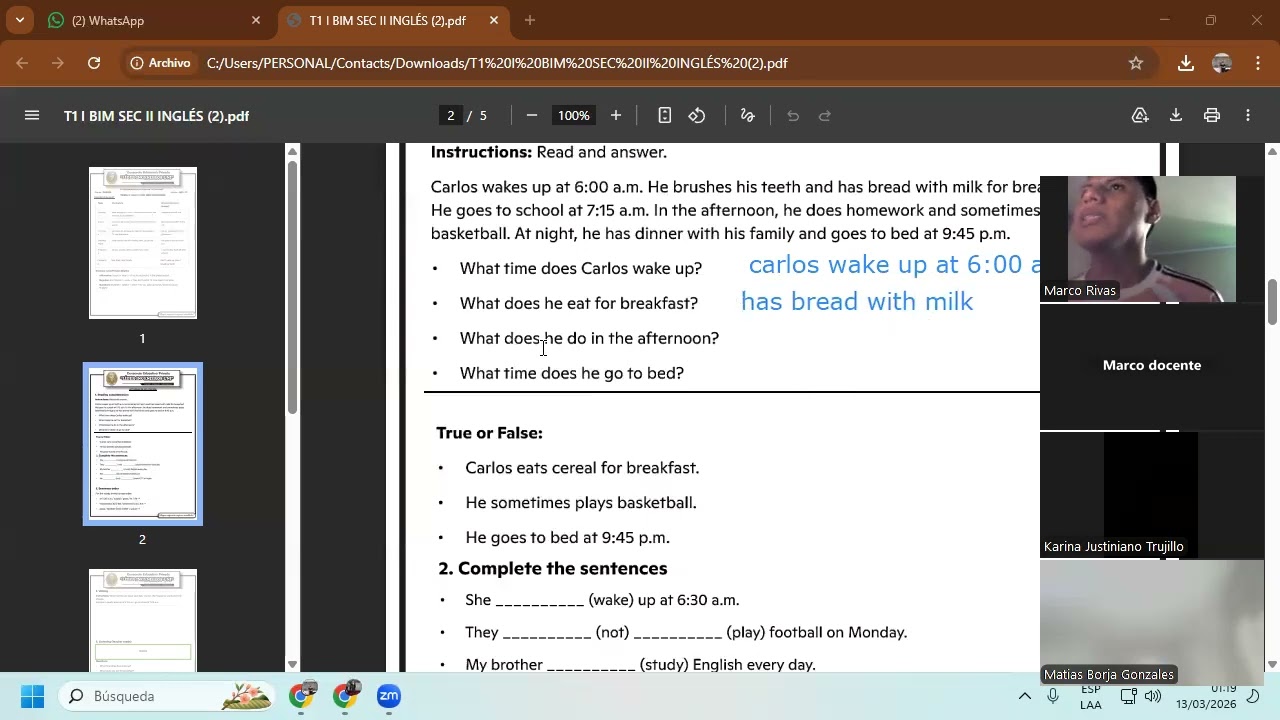Close the WhatsApp tab
This screenshot has width=1280, height=720.
tap(256, 20)
